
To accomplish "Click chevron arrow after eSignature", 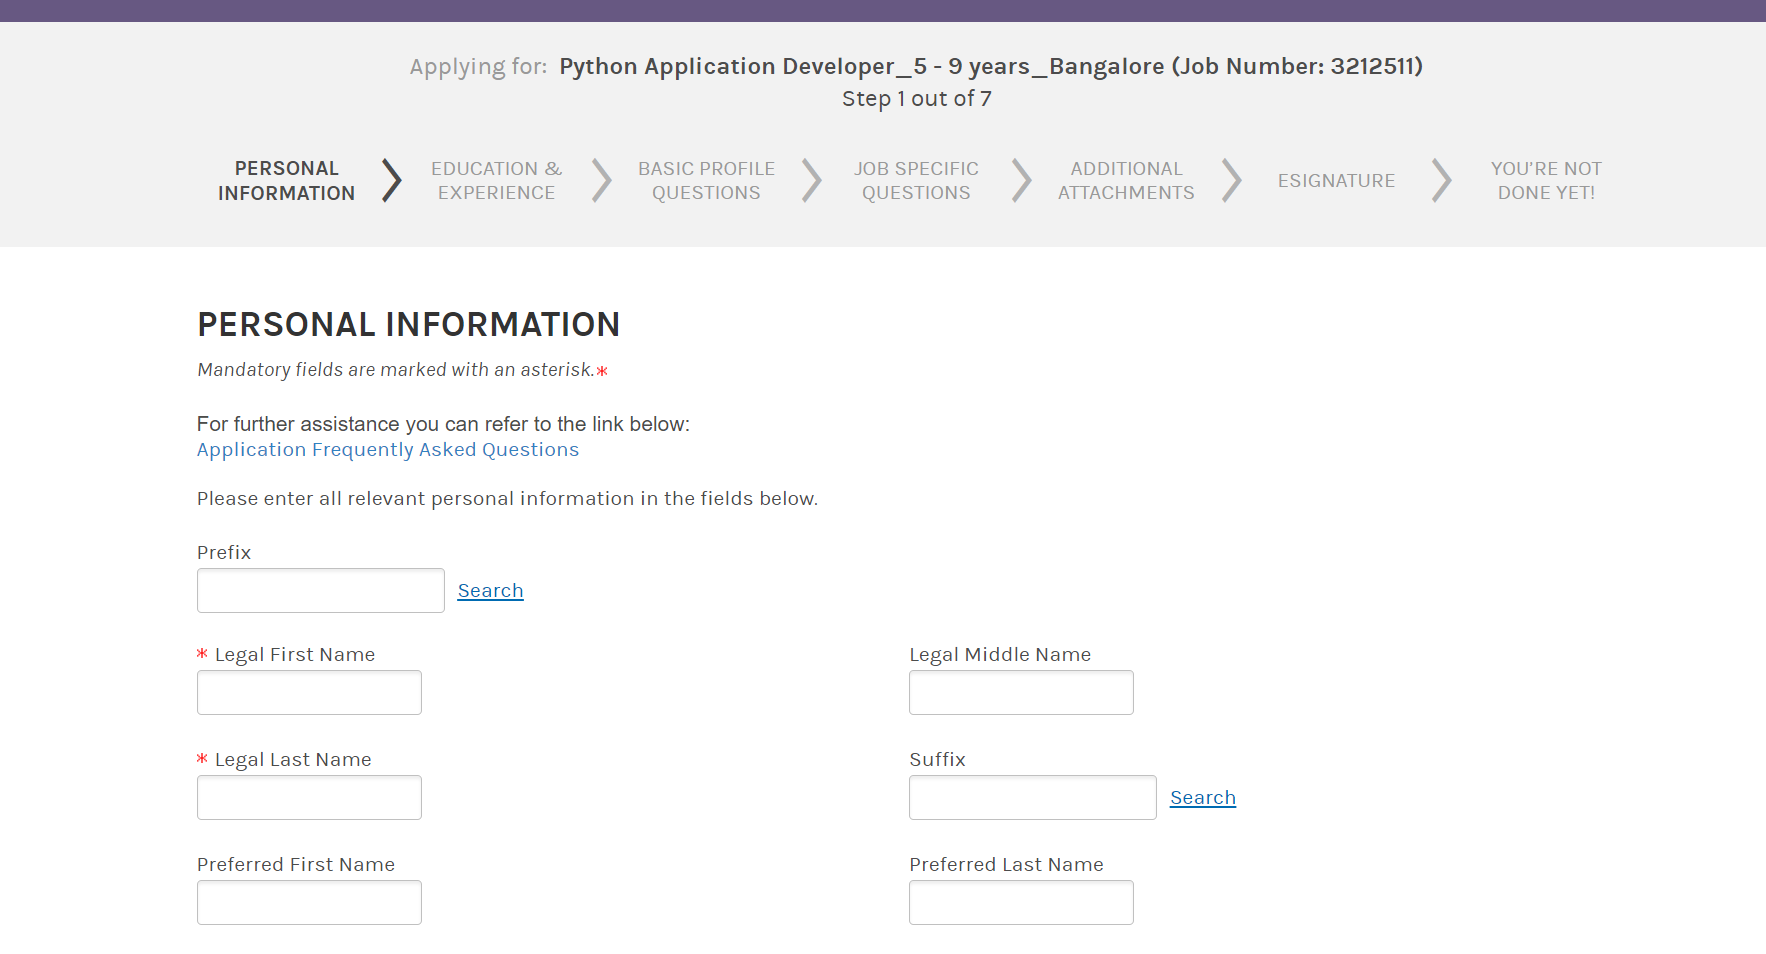I will (1441, 181).
